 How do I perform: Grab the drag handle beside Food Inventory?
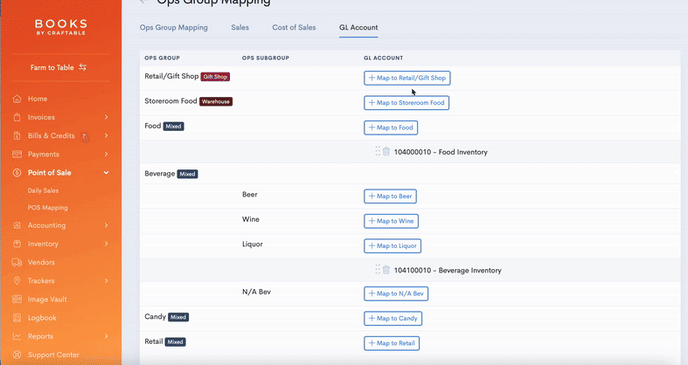pyautogui.click(x=377, y=151)
